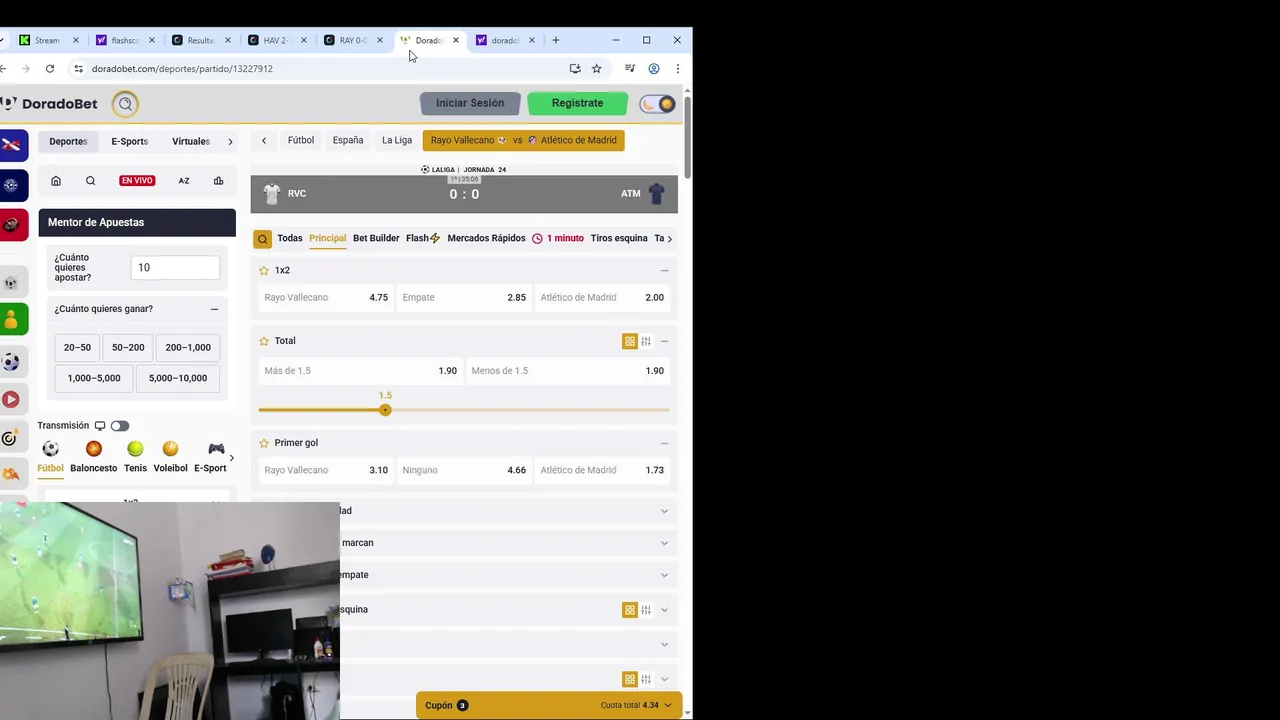The width and height of the screenshot is (1280, 720).
Task: Click the Iniciar Sesión button
Action: click(470, 103)
